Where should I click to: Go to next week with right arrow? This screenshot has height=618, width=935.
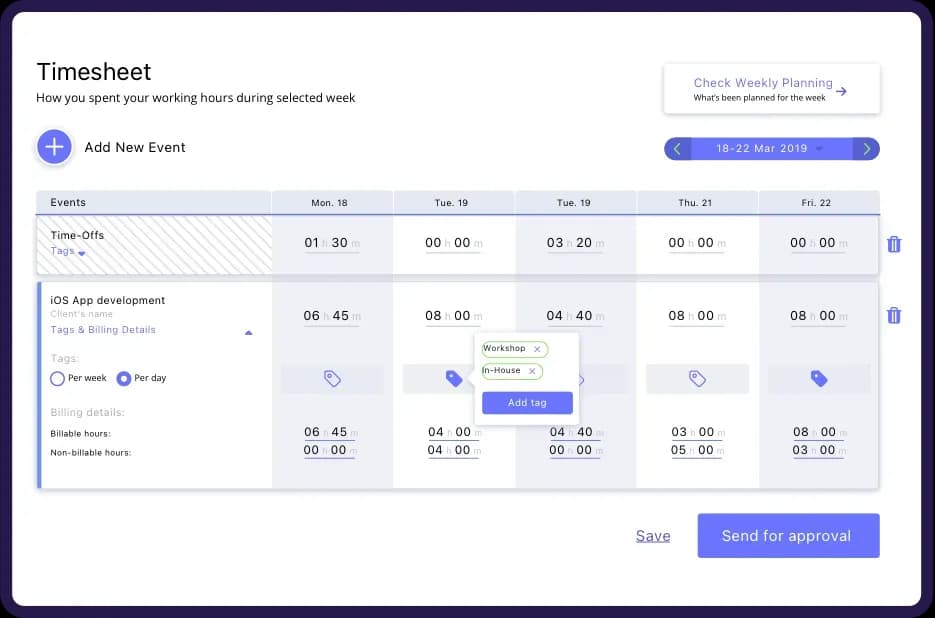coord(866,149)
